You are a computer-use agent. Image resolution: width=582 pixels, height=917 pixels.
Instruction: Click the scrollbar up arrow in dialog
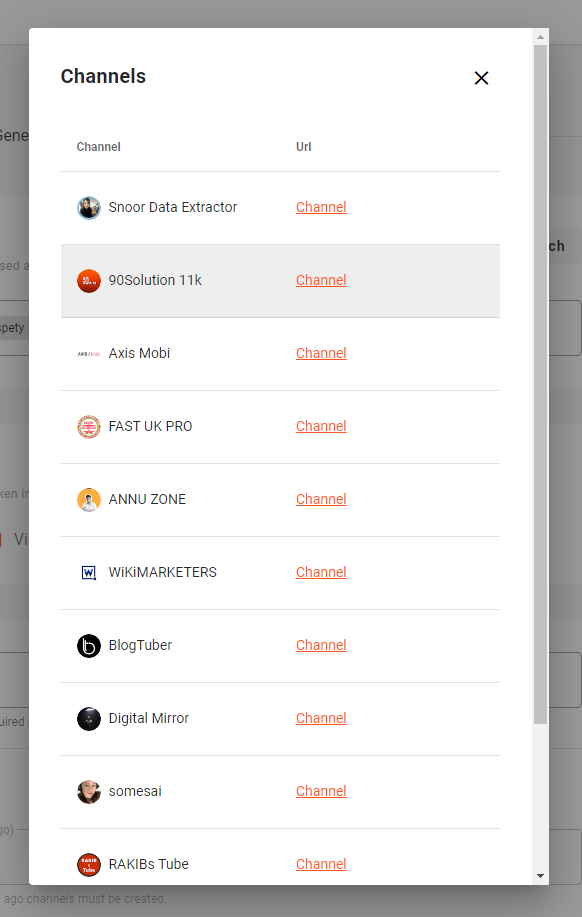pos(540,37)
